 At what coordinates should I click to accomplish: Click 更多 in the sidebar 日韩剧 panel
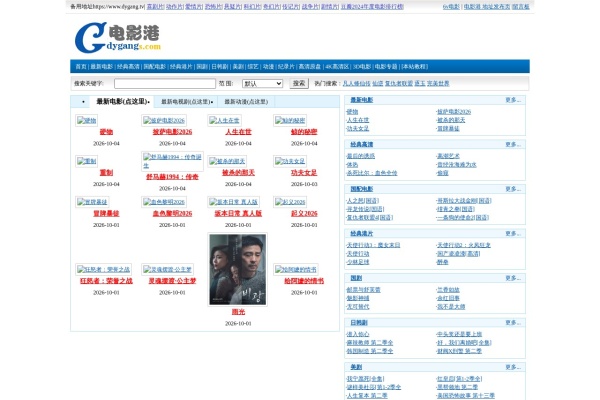pos(513,322)
